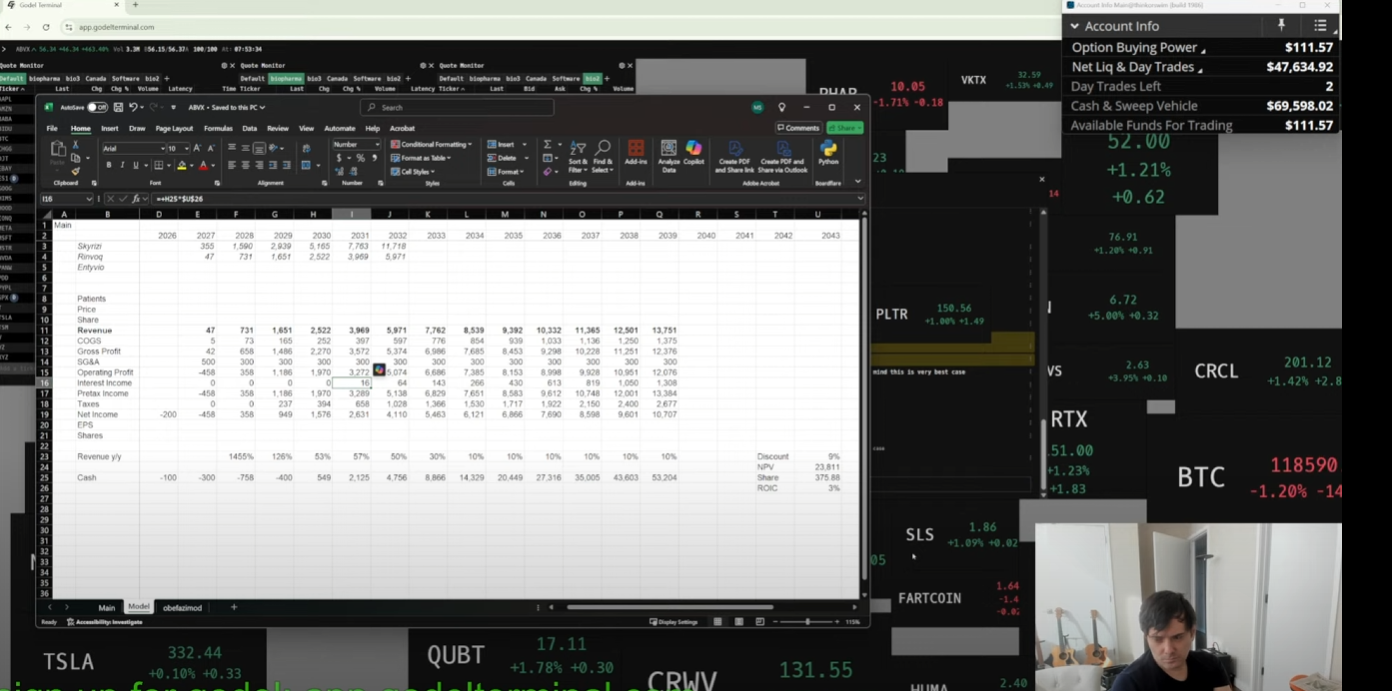Click Create PDF and Share link
Screen dimensions: 1392x691
pyautogui.click(x=735, y=156)
